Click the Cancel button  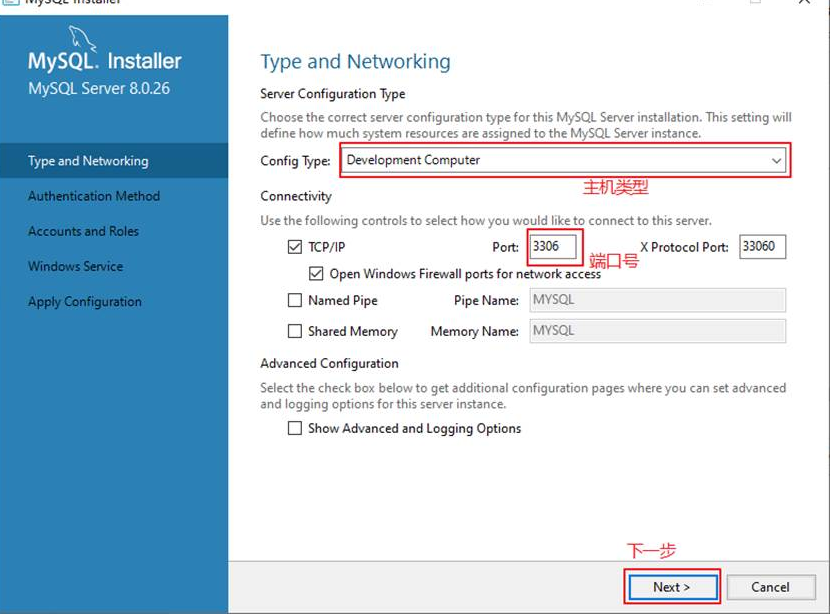coord(771,587)
